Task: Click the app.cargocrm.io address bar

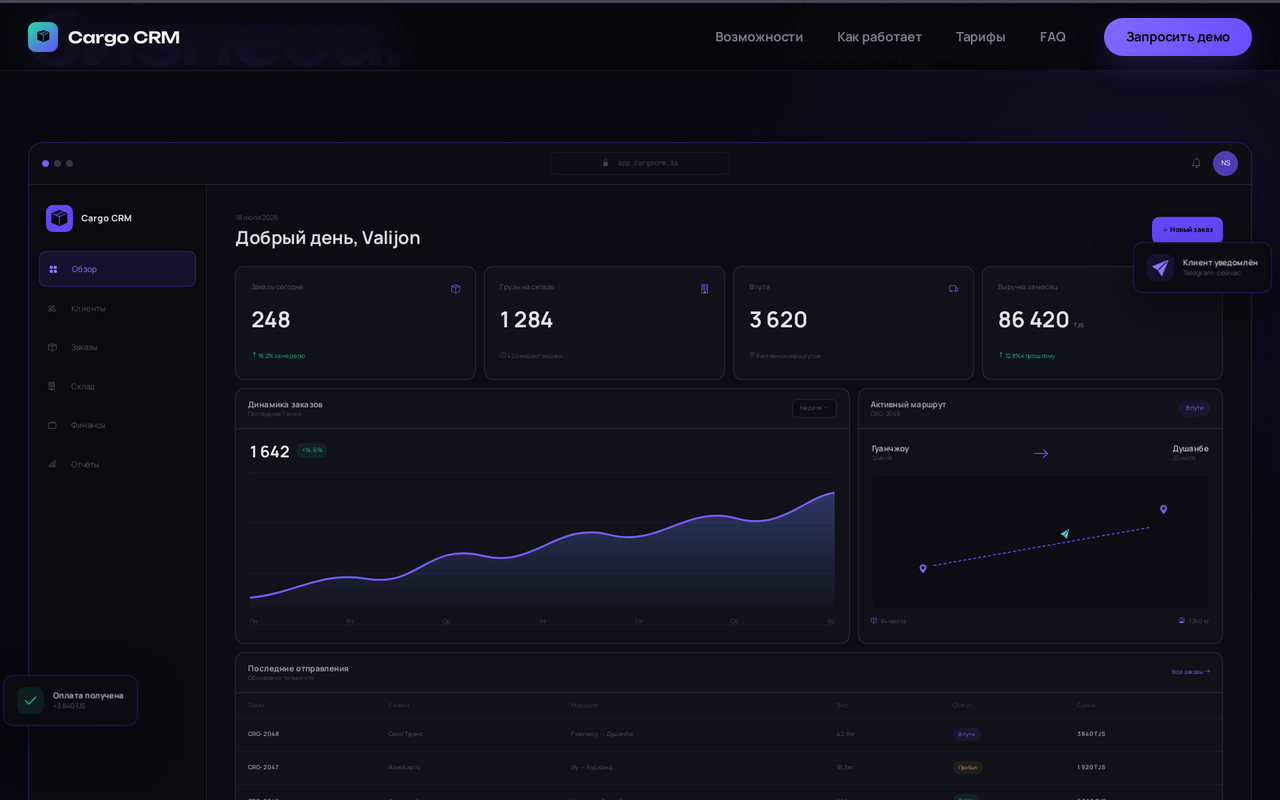Action: point(639,163)
